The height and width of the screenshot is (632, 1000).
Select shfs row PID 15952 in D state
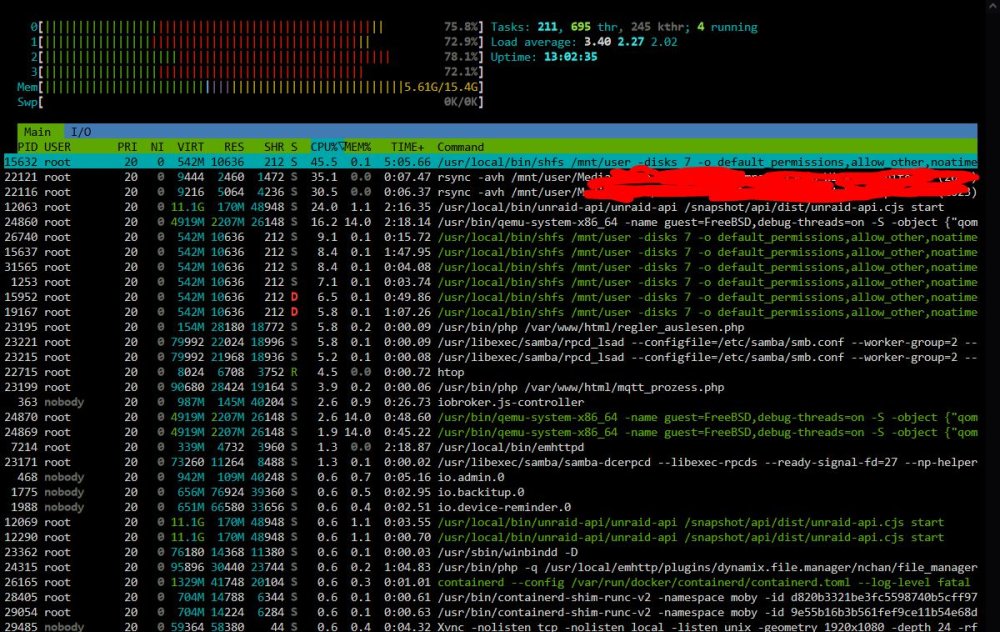490,297
